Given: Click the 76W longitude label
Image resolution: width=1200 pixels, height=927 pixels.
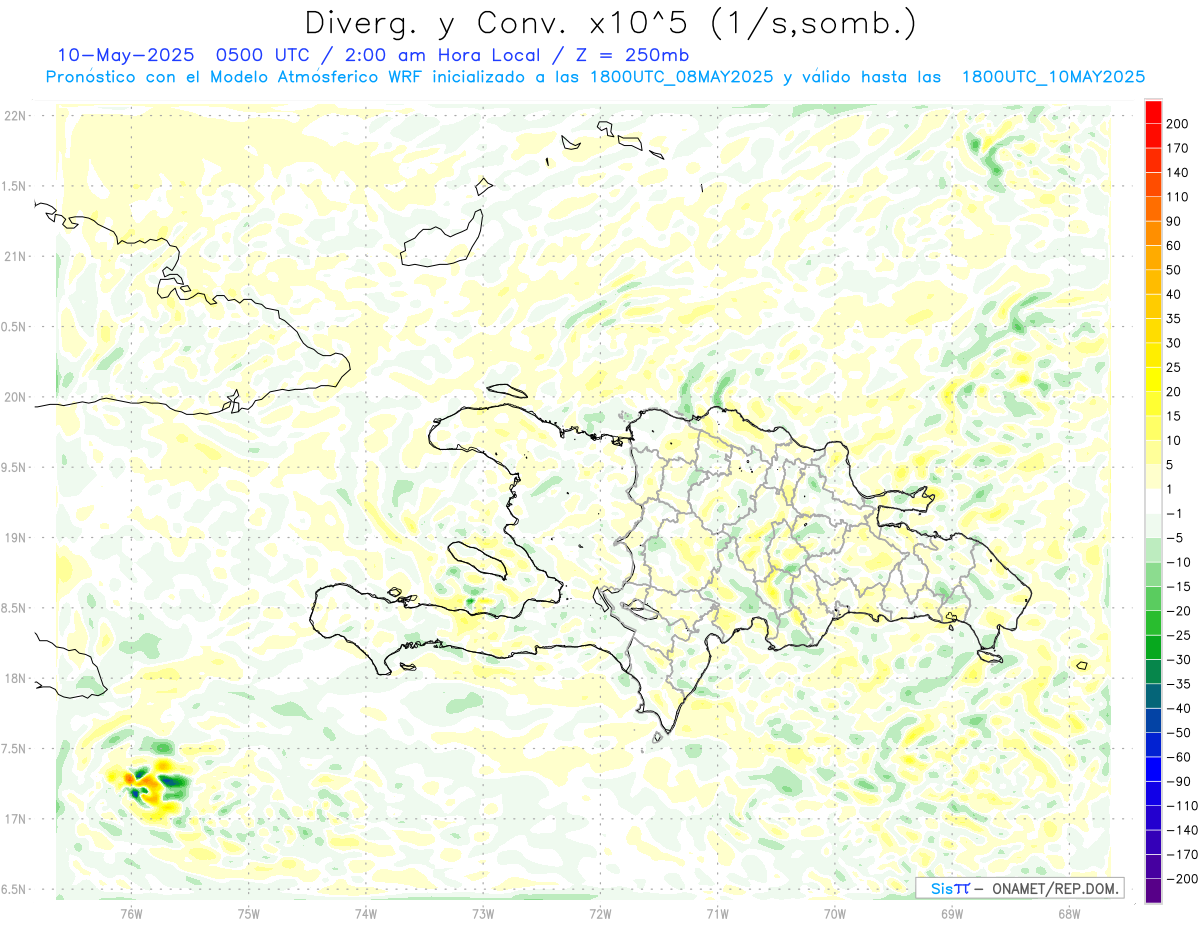Looking at the screenshot, I should (x=131, y=913).
